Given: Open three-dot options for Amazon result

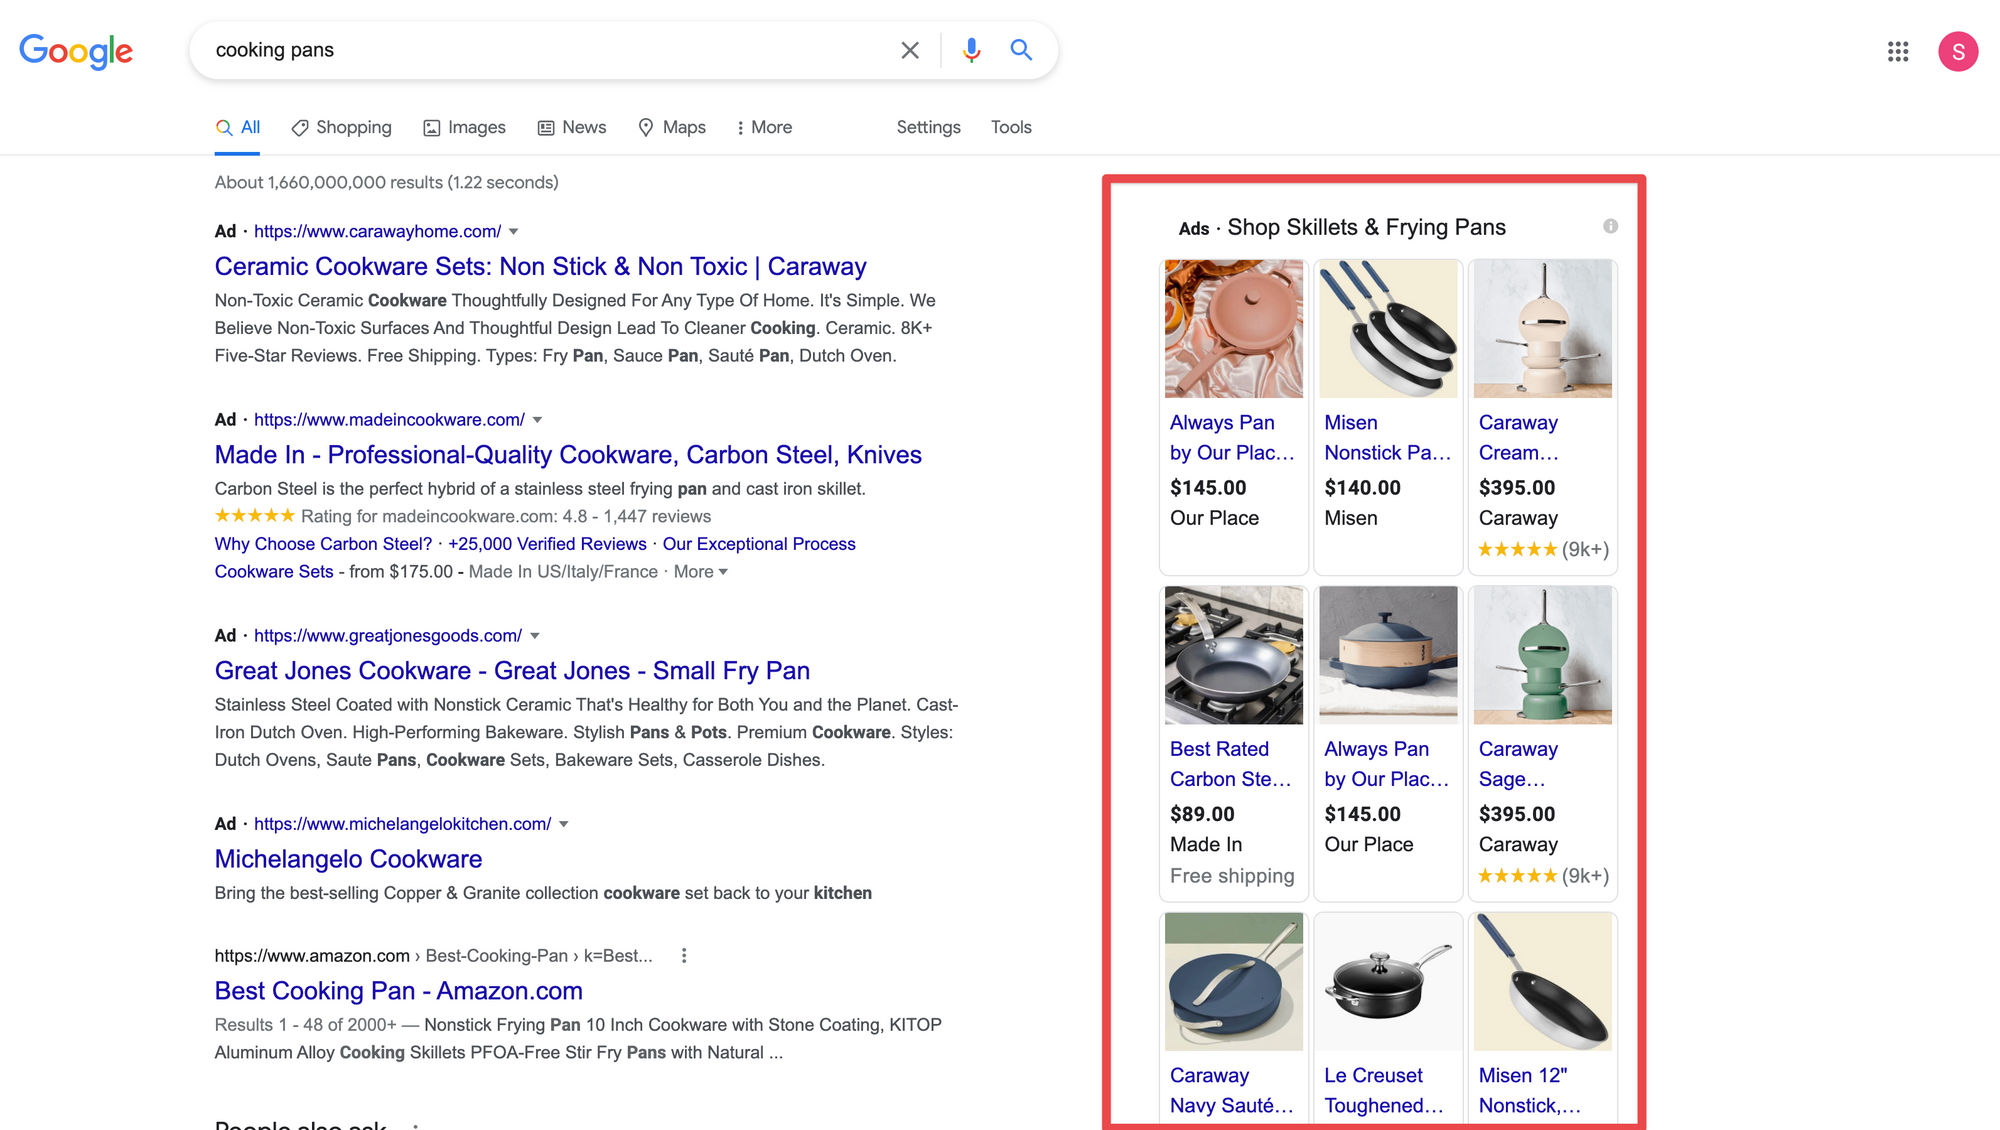Looking at the screenshot, I should 684,956.
